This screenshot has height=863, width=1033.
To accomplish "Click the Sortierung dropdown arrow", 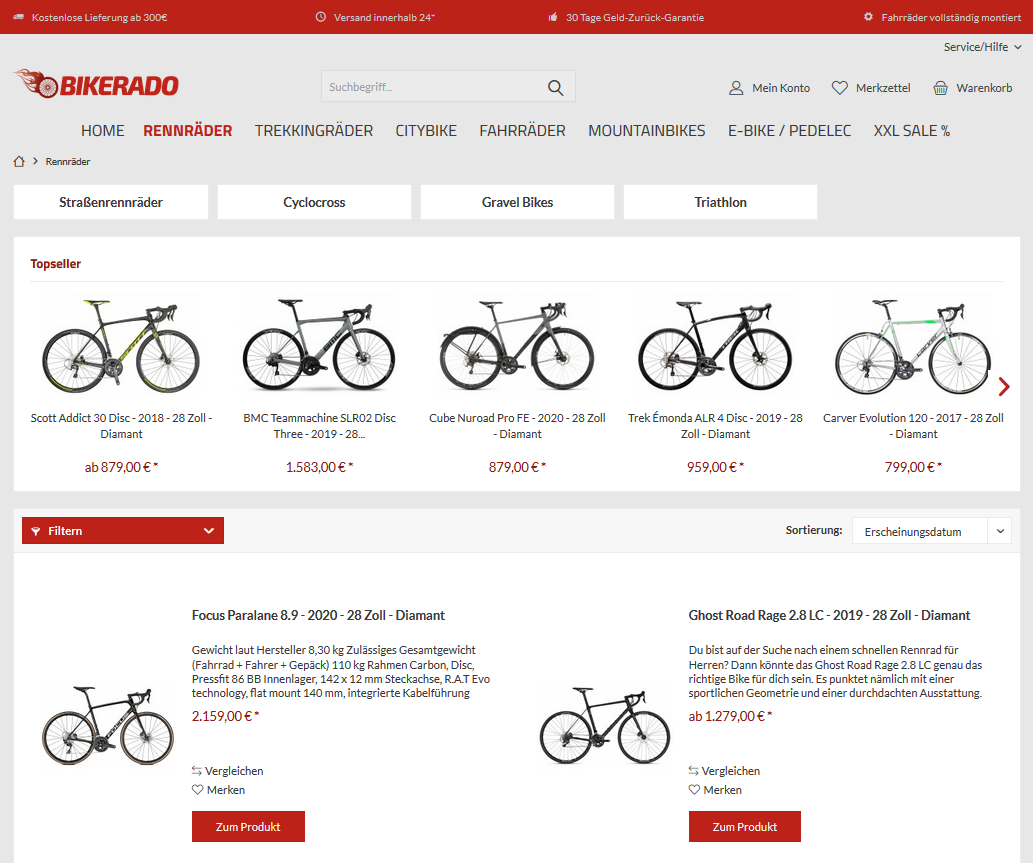I will tap(1000, 531).
